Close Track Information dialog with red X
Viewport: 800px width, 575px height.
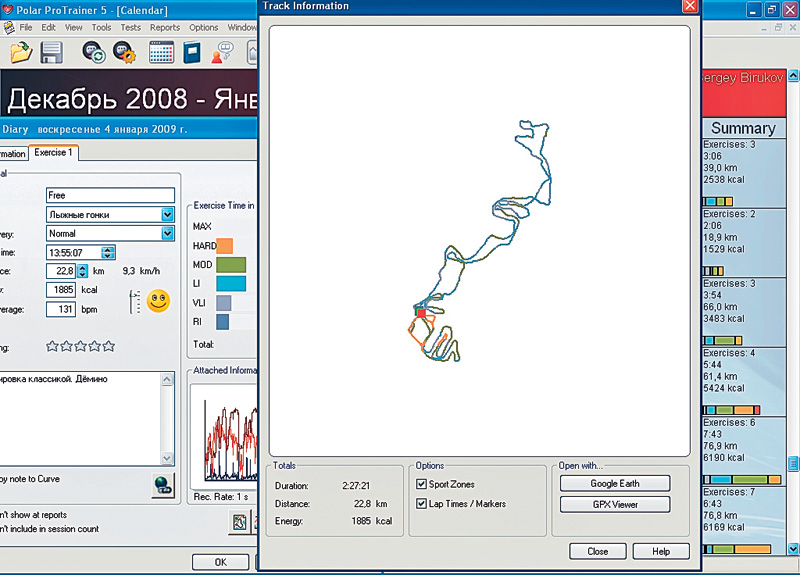[690, 6]
